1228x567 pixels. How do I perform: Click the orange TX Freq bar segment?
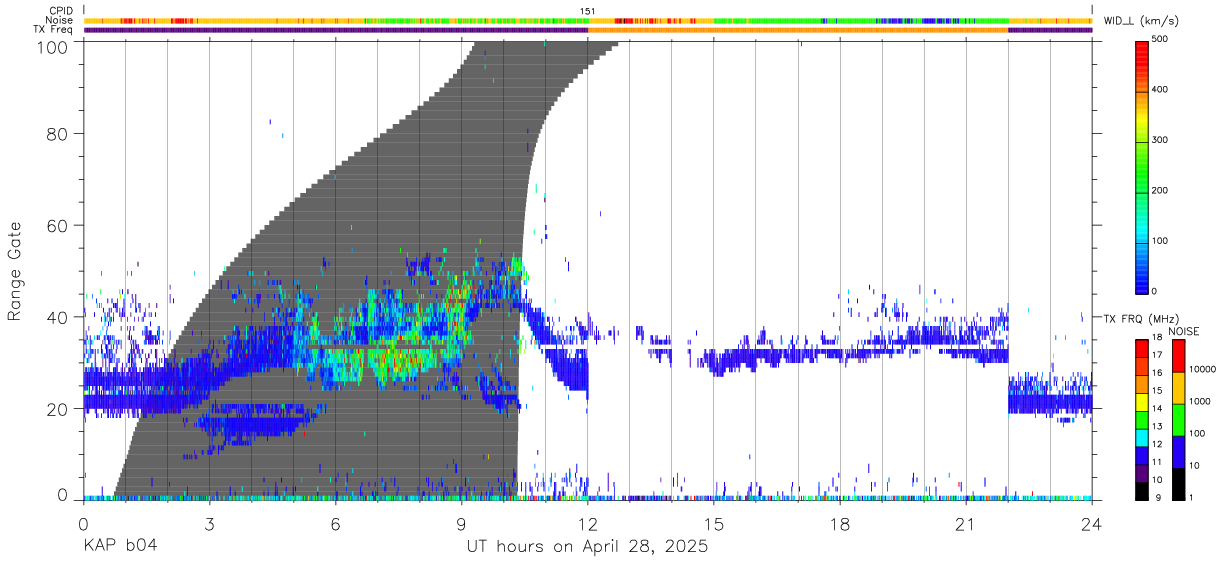point(798,30)
